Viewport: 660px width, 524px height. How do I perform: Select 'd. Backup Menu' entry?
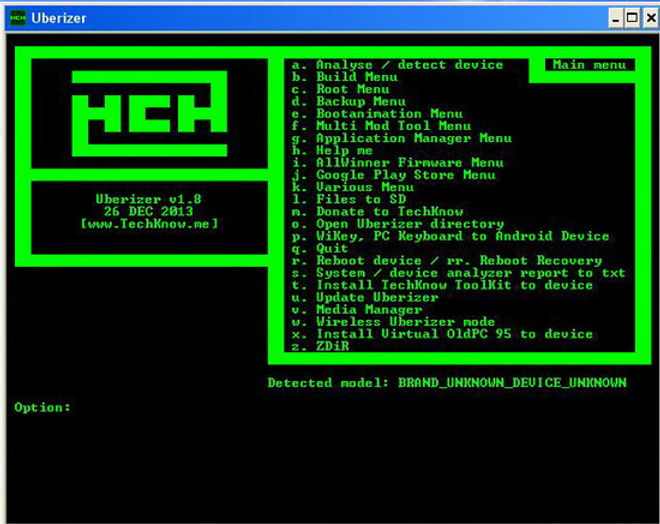[x=349, y=101]
